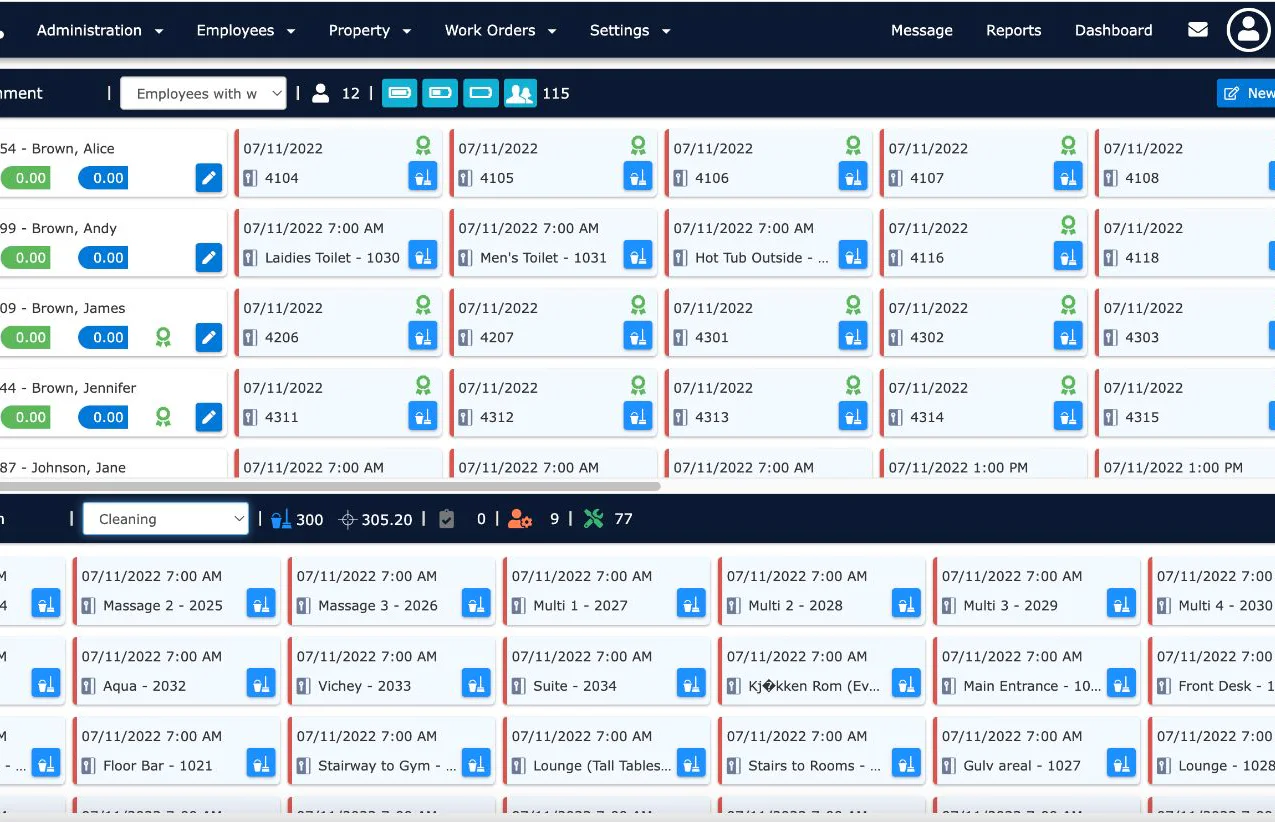1275x822 pixels.
Task: Go to Message in the top bar
Action: coord(921,30)
